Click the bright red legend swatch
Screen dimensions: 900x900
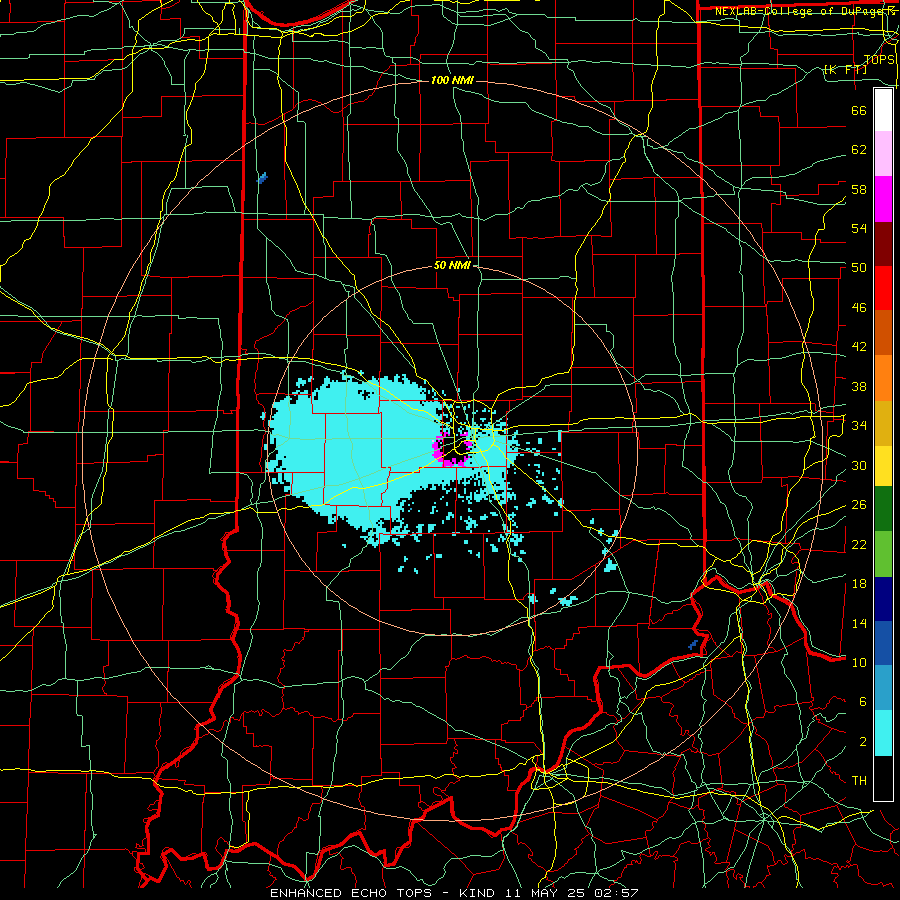883,288
